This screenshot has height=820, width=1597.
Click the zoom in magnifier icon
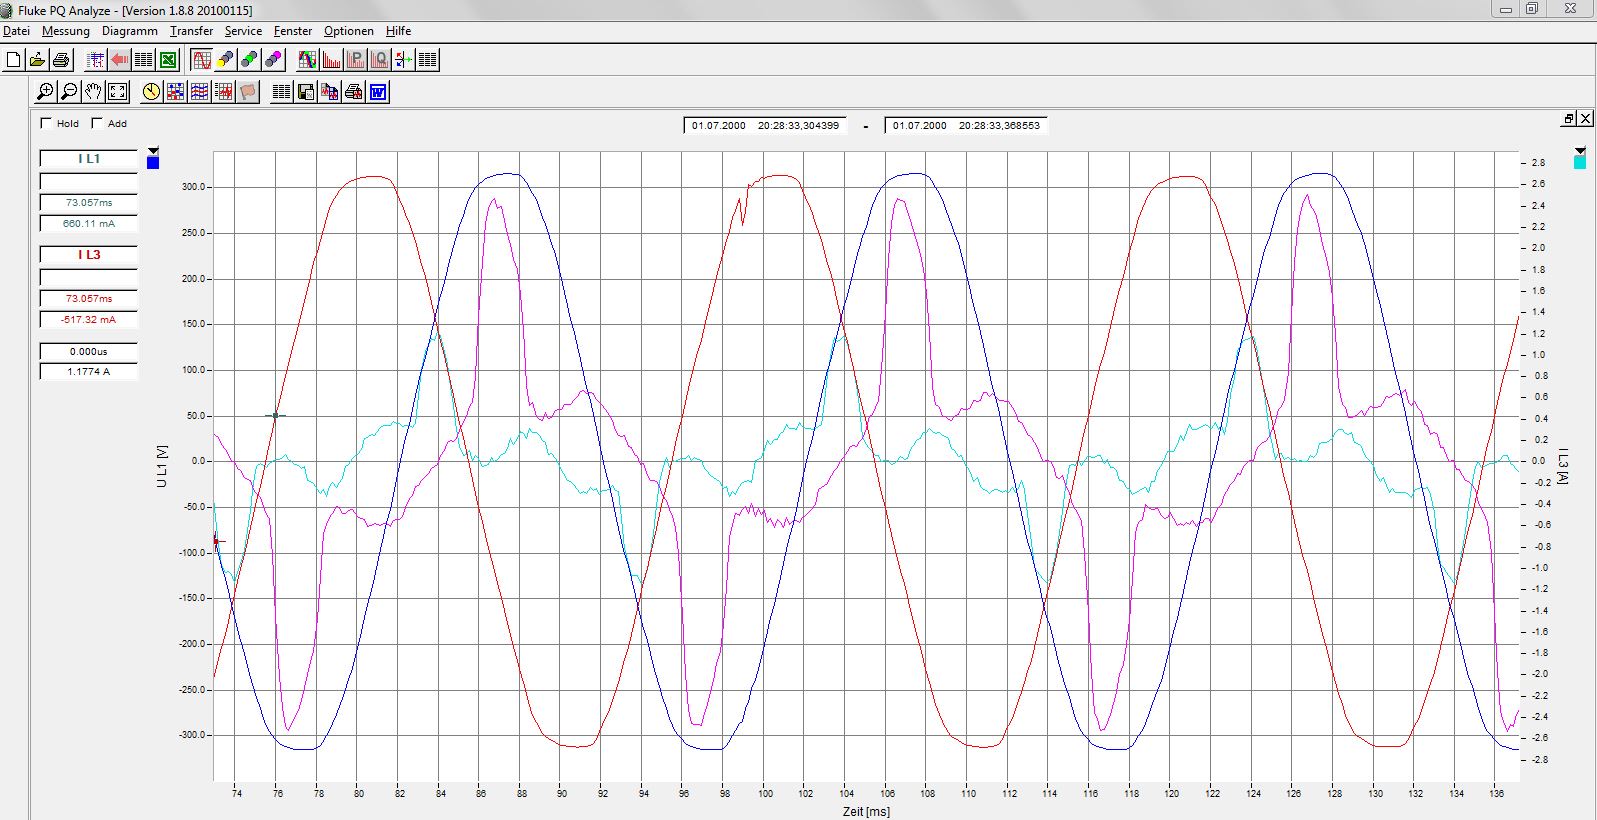pyautogui.click(x=45, y=92)
